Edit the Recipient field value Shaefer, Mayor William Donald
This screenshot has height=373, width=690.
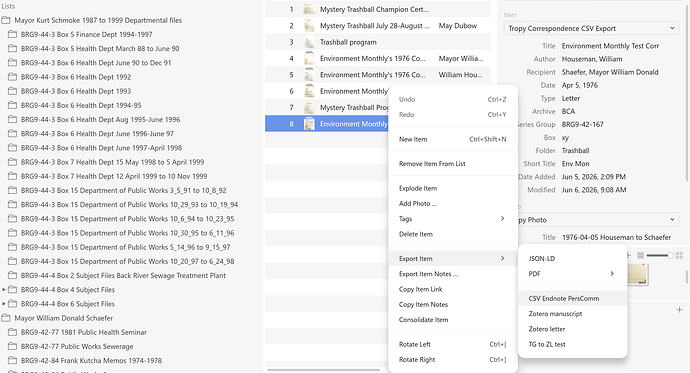pos(610,72)
